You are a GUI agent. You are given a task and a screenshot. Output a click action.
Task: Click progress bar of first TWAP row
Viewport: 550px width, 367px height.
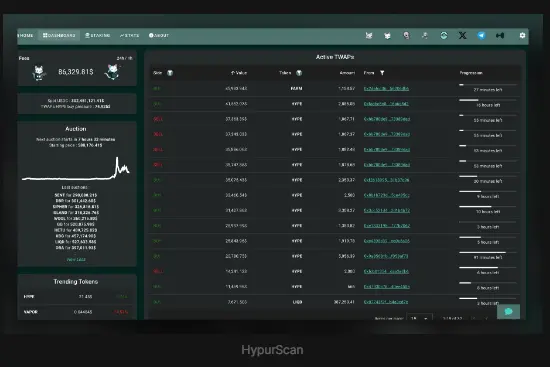tap(488, 85)
